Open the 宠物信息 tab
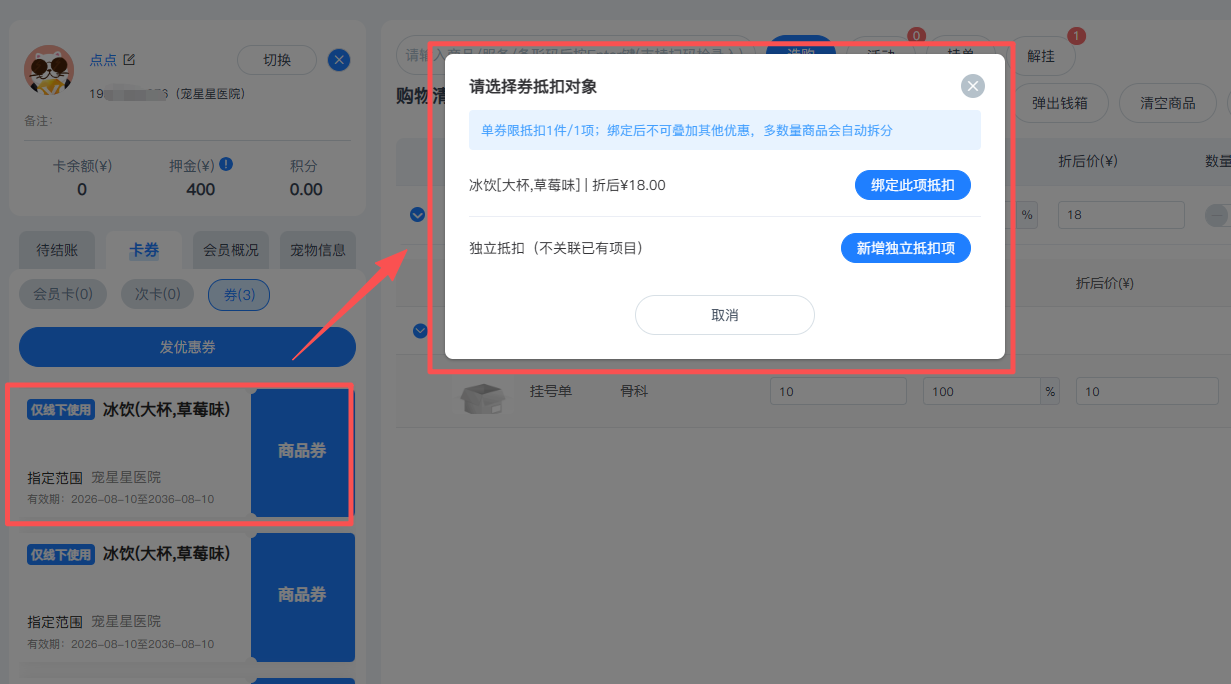Screen dimensions: 1231x684 [x=318, y=250]
